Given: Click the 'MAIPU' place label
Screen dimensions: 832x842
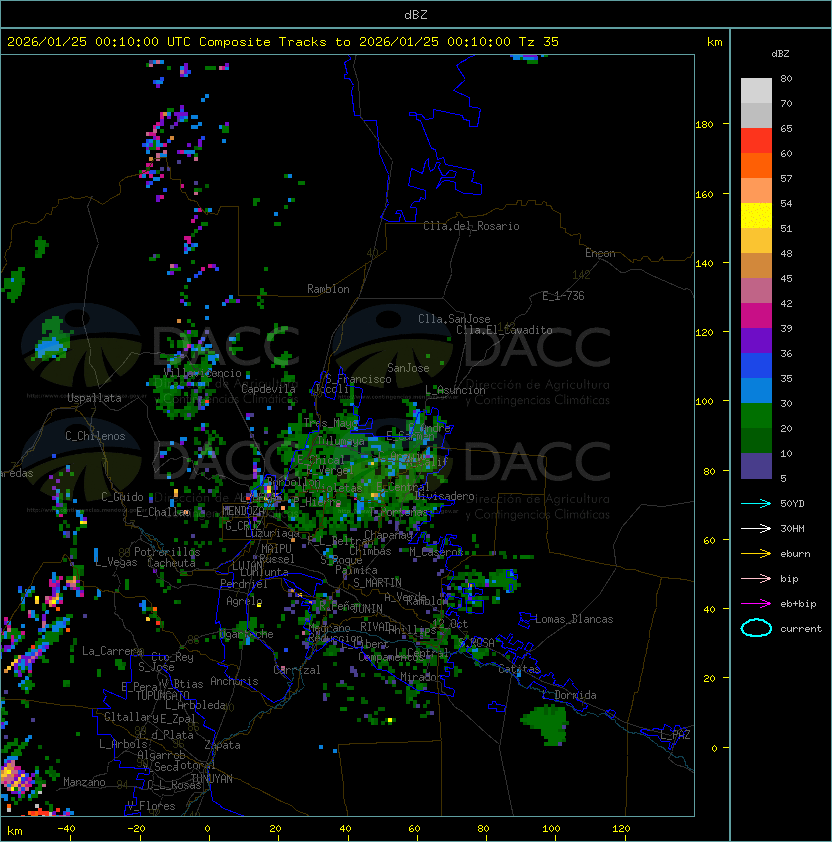Looking at the screenshot, I should [x=276, y=549].
